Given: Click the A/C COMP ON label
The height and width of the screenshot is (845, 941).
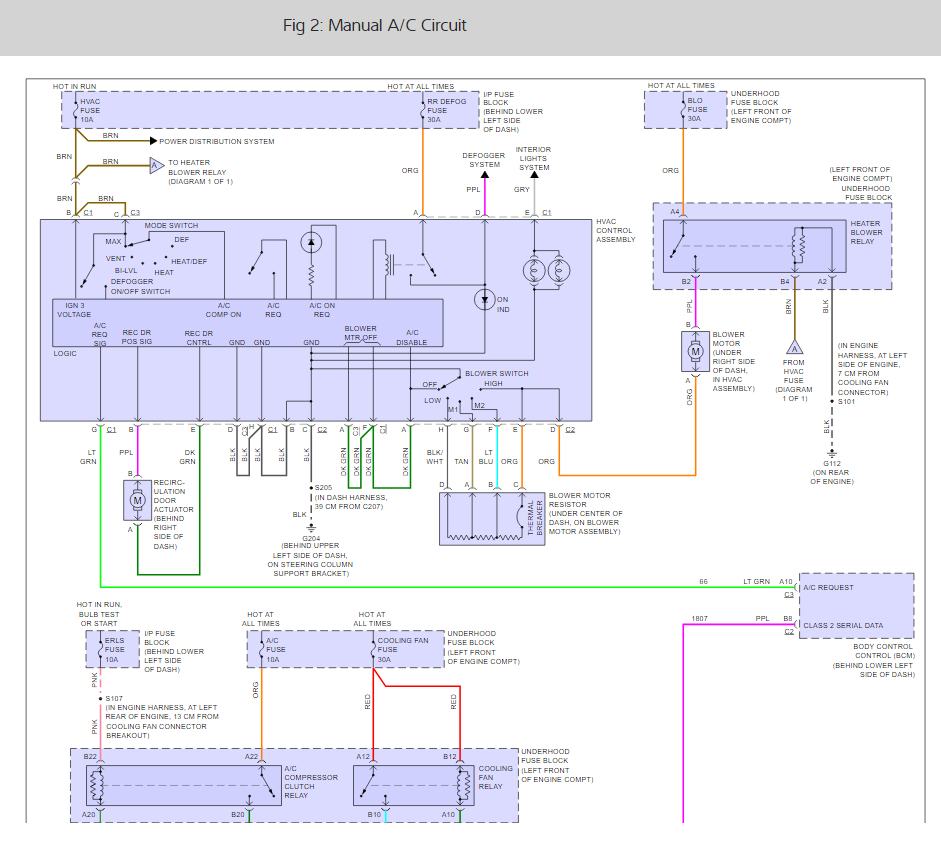Looking at the screenshot, I should click(223, 310).
